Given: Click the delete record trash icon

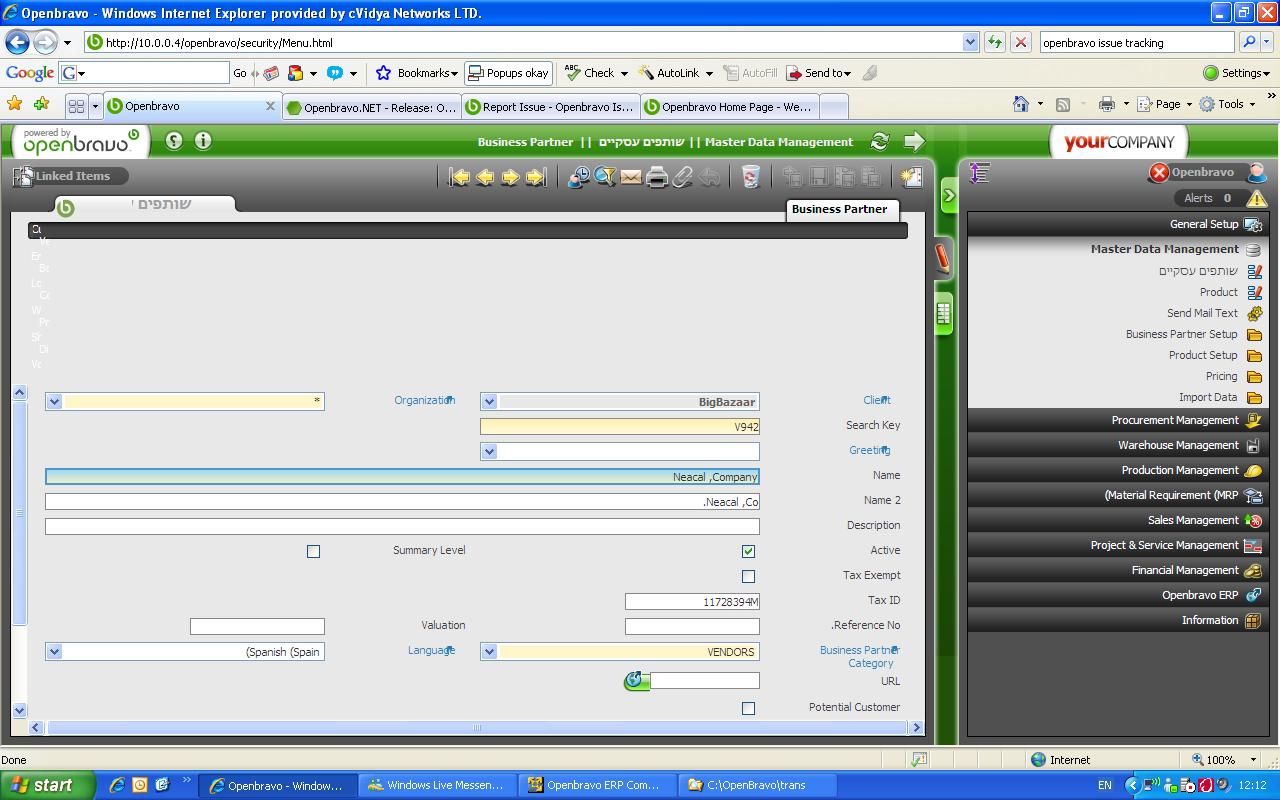Looking at the screenshot, I should click(x=750, y=177).
